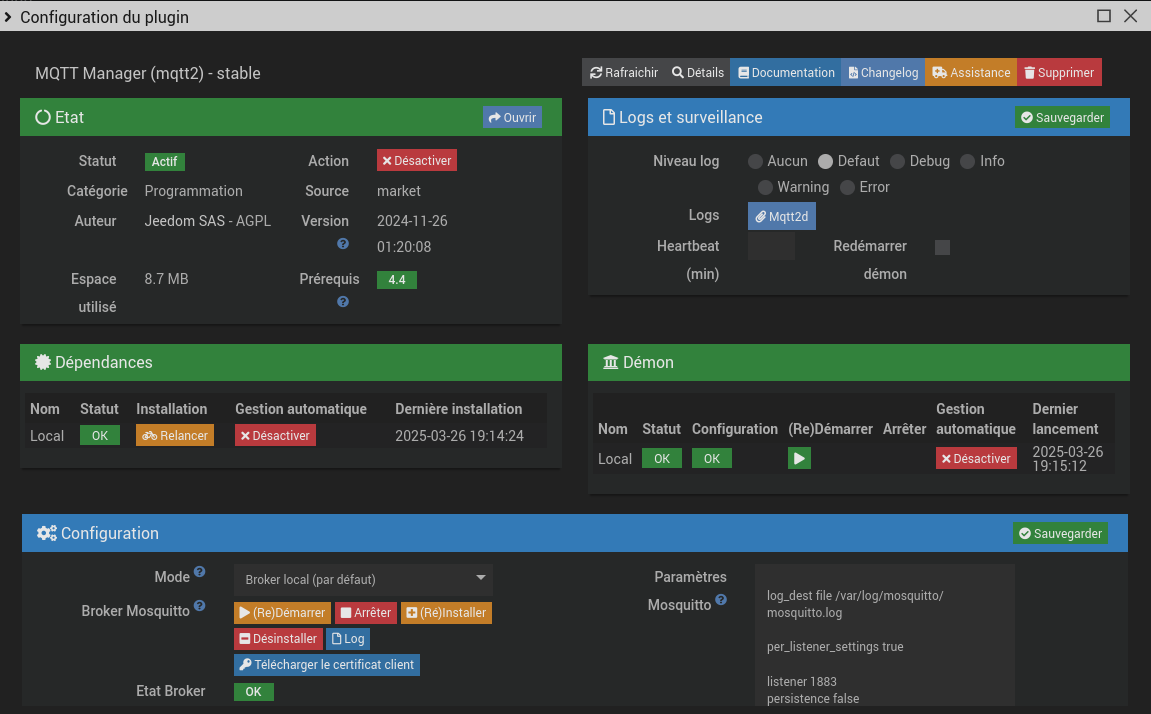Viewport: 1151px width, 714px height.
Task: Click help icon under Prérequis label
Action: [343, 302]
